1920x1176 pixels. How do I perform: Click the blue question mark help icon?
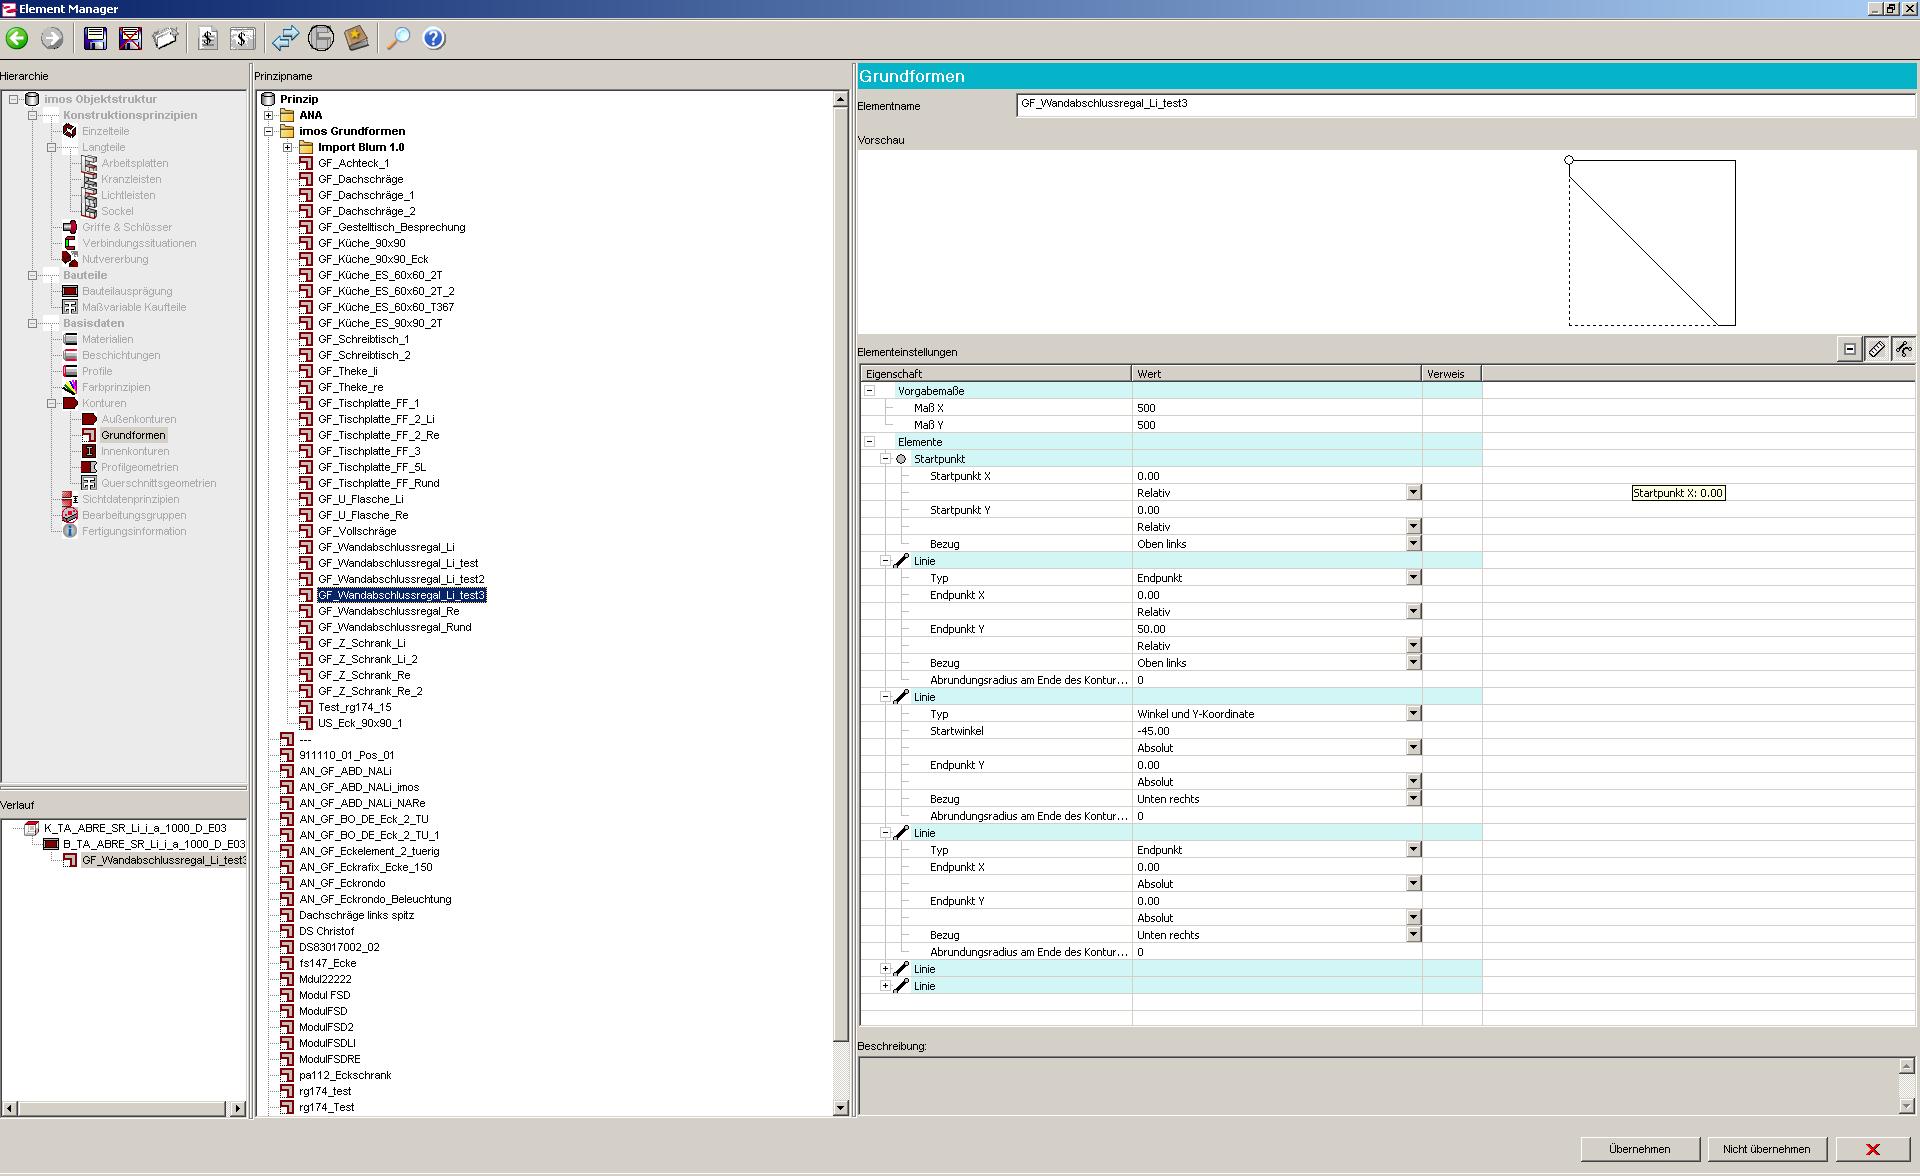pyautogui.click(x=434, y=39)
